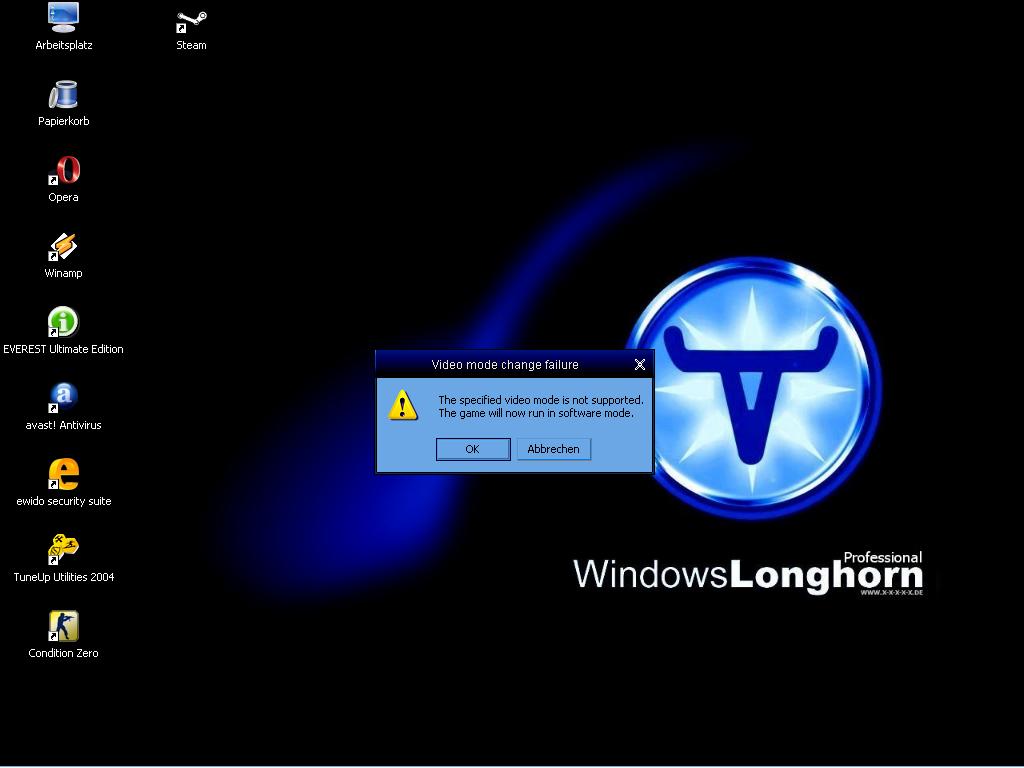This screenshot has width=1024, height=768.
Task: Click the Abbrechen button in the dialog
Action: pyautogui.click(x=554, y=449)
